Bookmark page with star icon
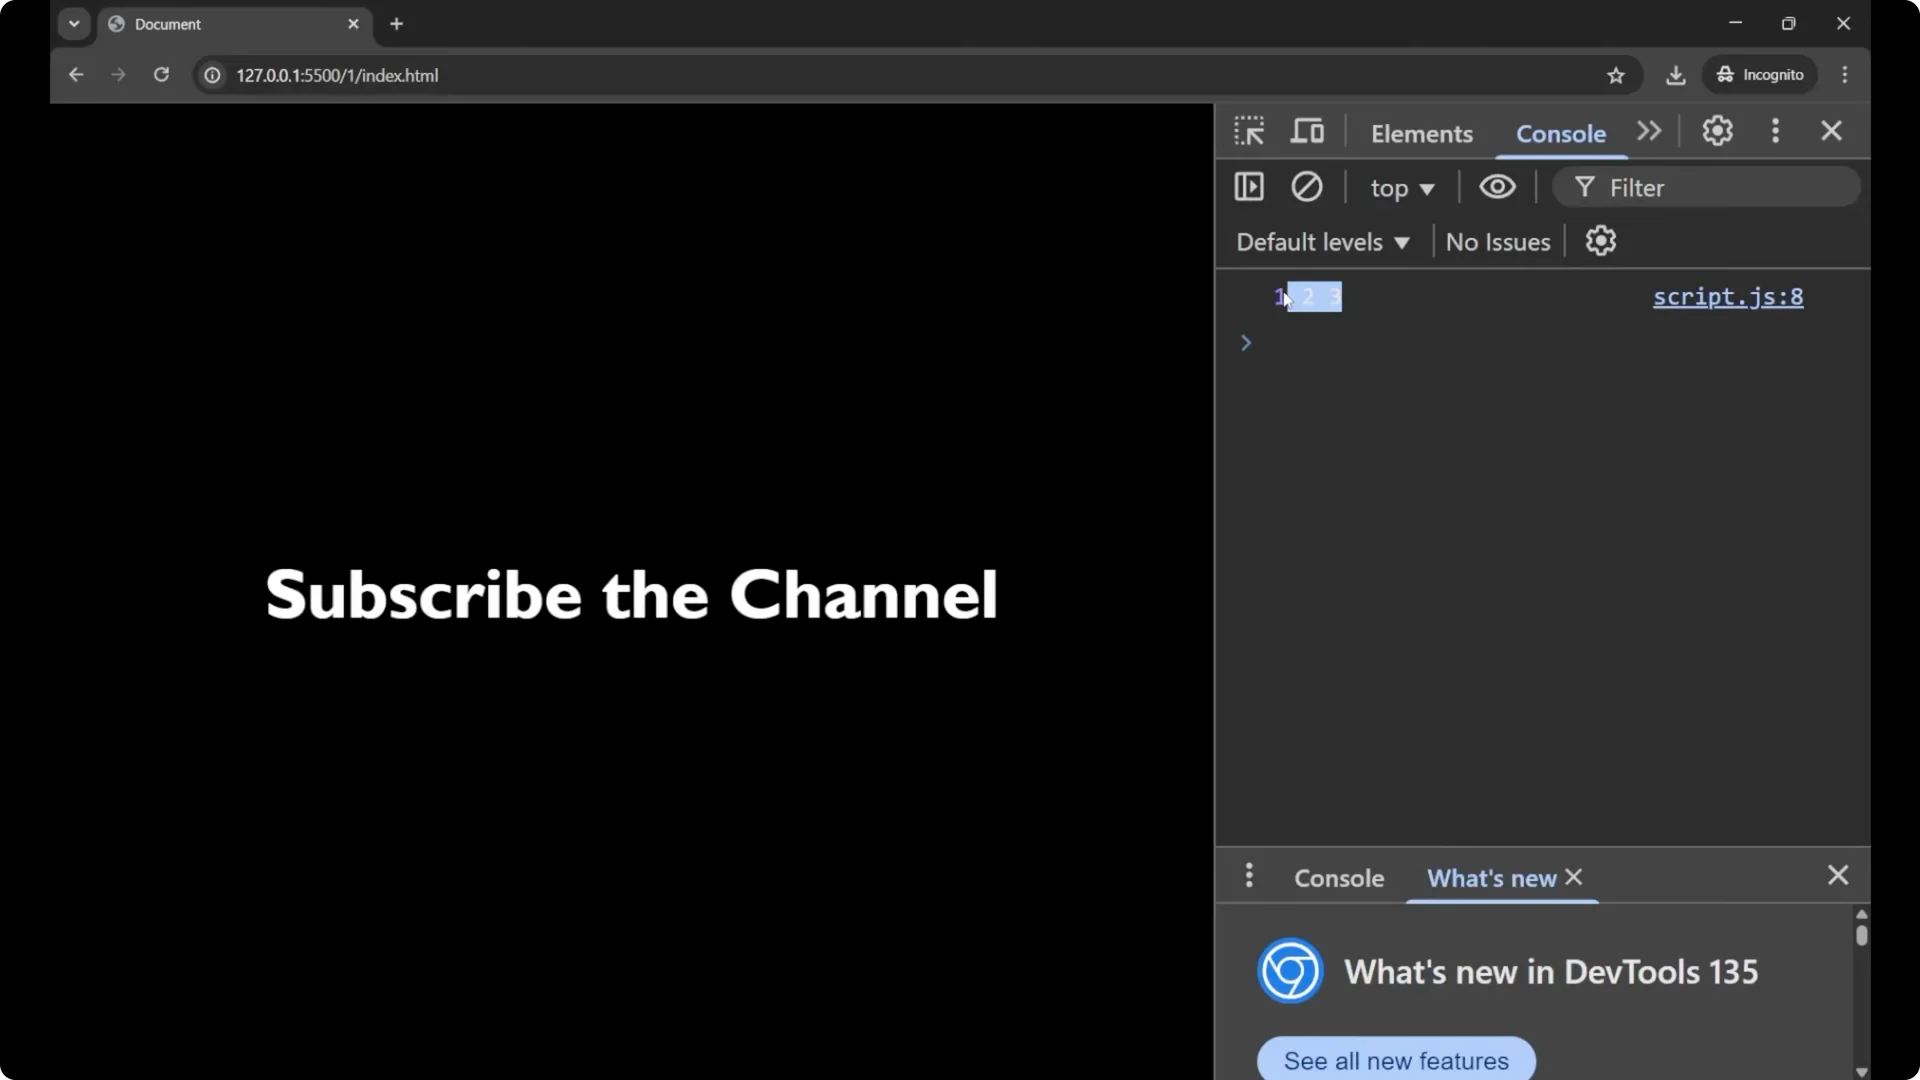 pyautogui.click(x=1615, y=75)
